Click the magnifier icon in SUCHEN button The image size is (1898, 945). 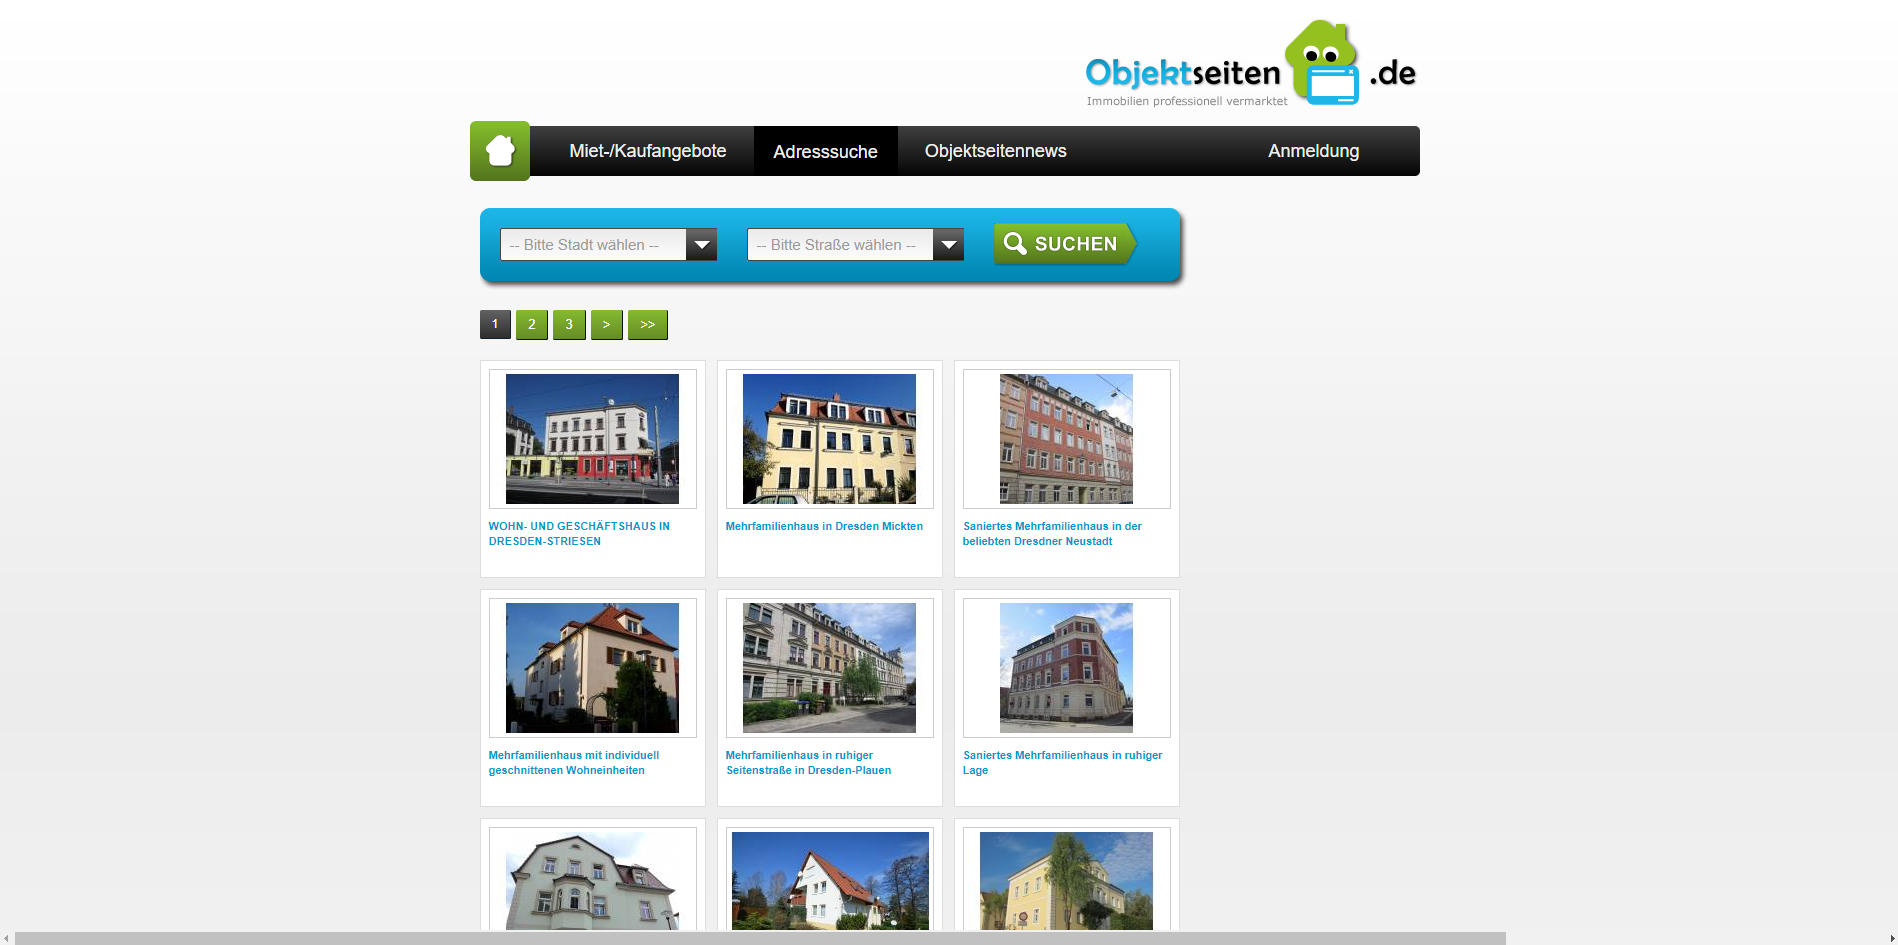coord(1015,244)
